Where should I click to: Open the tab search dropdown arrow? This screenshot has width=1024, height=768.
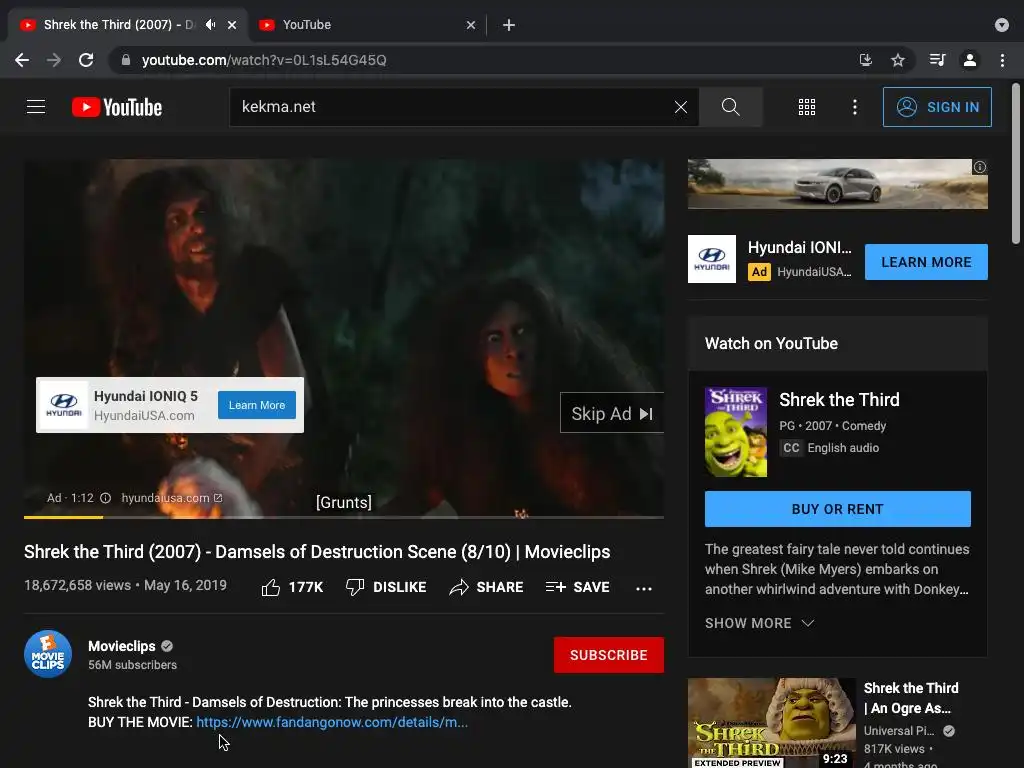(x=1002, y=25)
